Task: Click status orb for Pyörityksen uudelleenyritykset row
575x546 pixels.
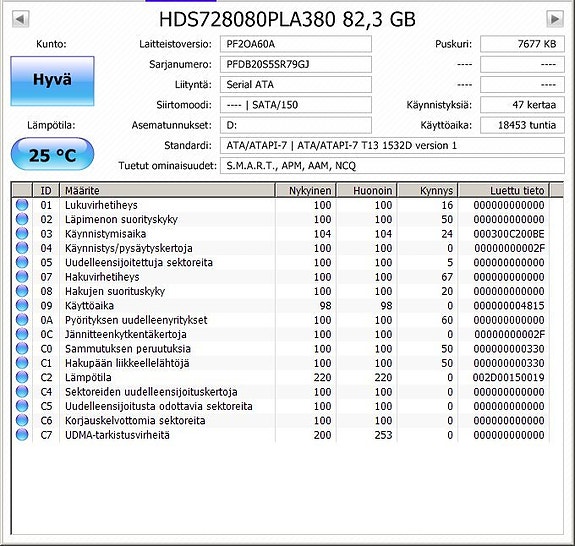Action: coord(22,319)
